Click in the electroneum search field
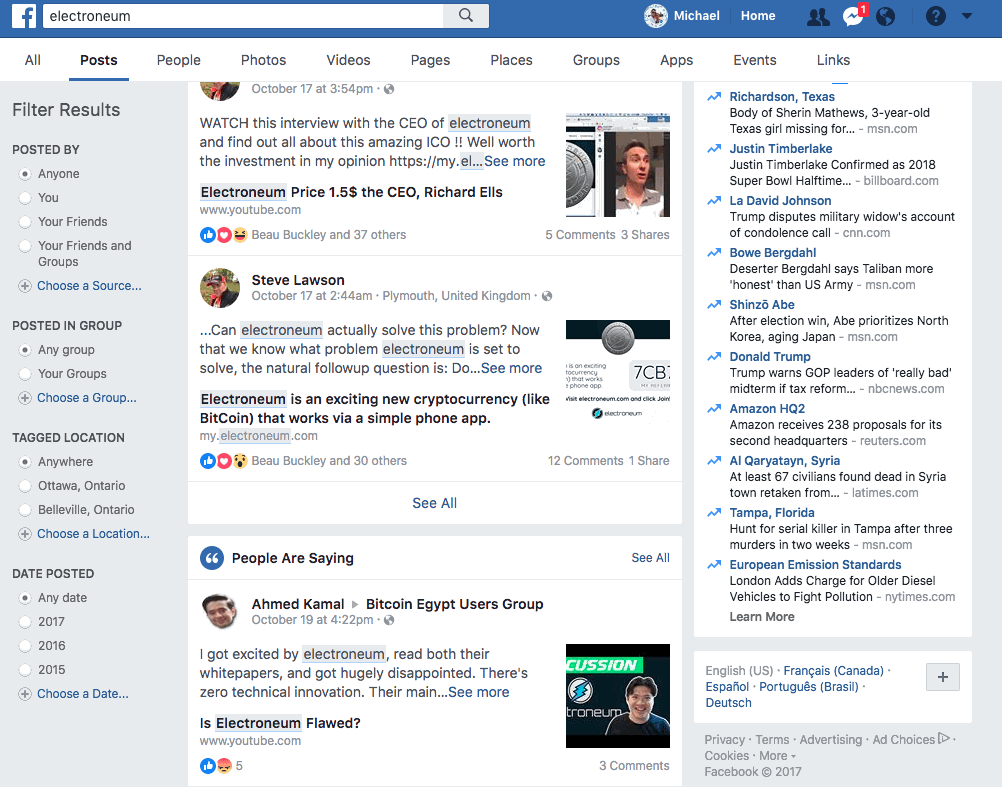This screenshot has width=1002, height=787. (x=243, y=16)
